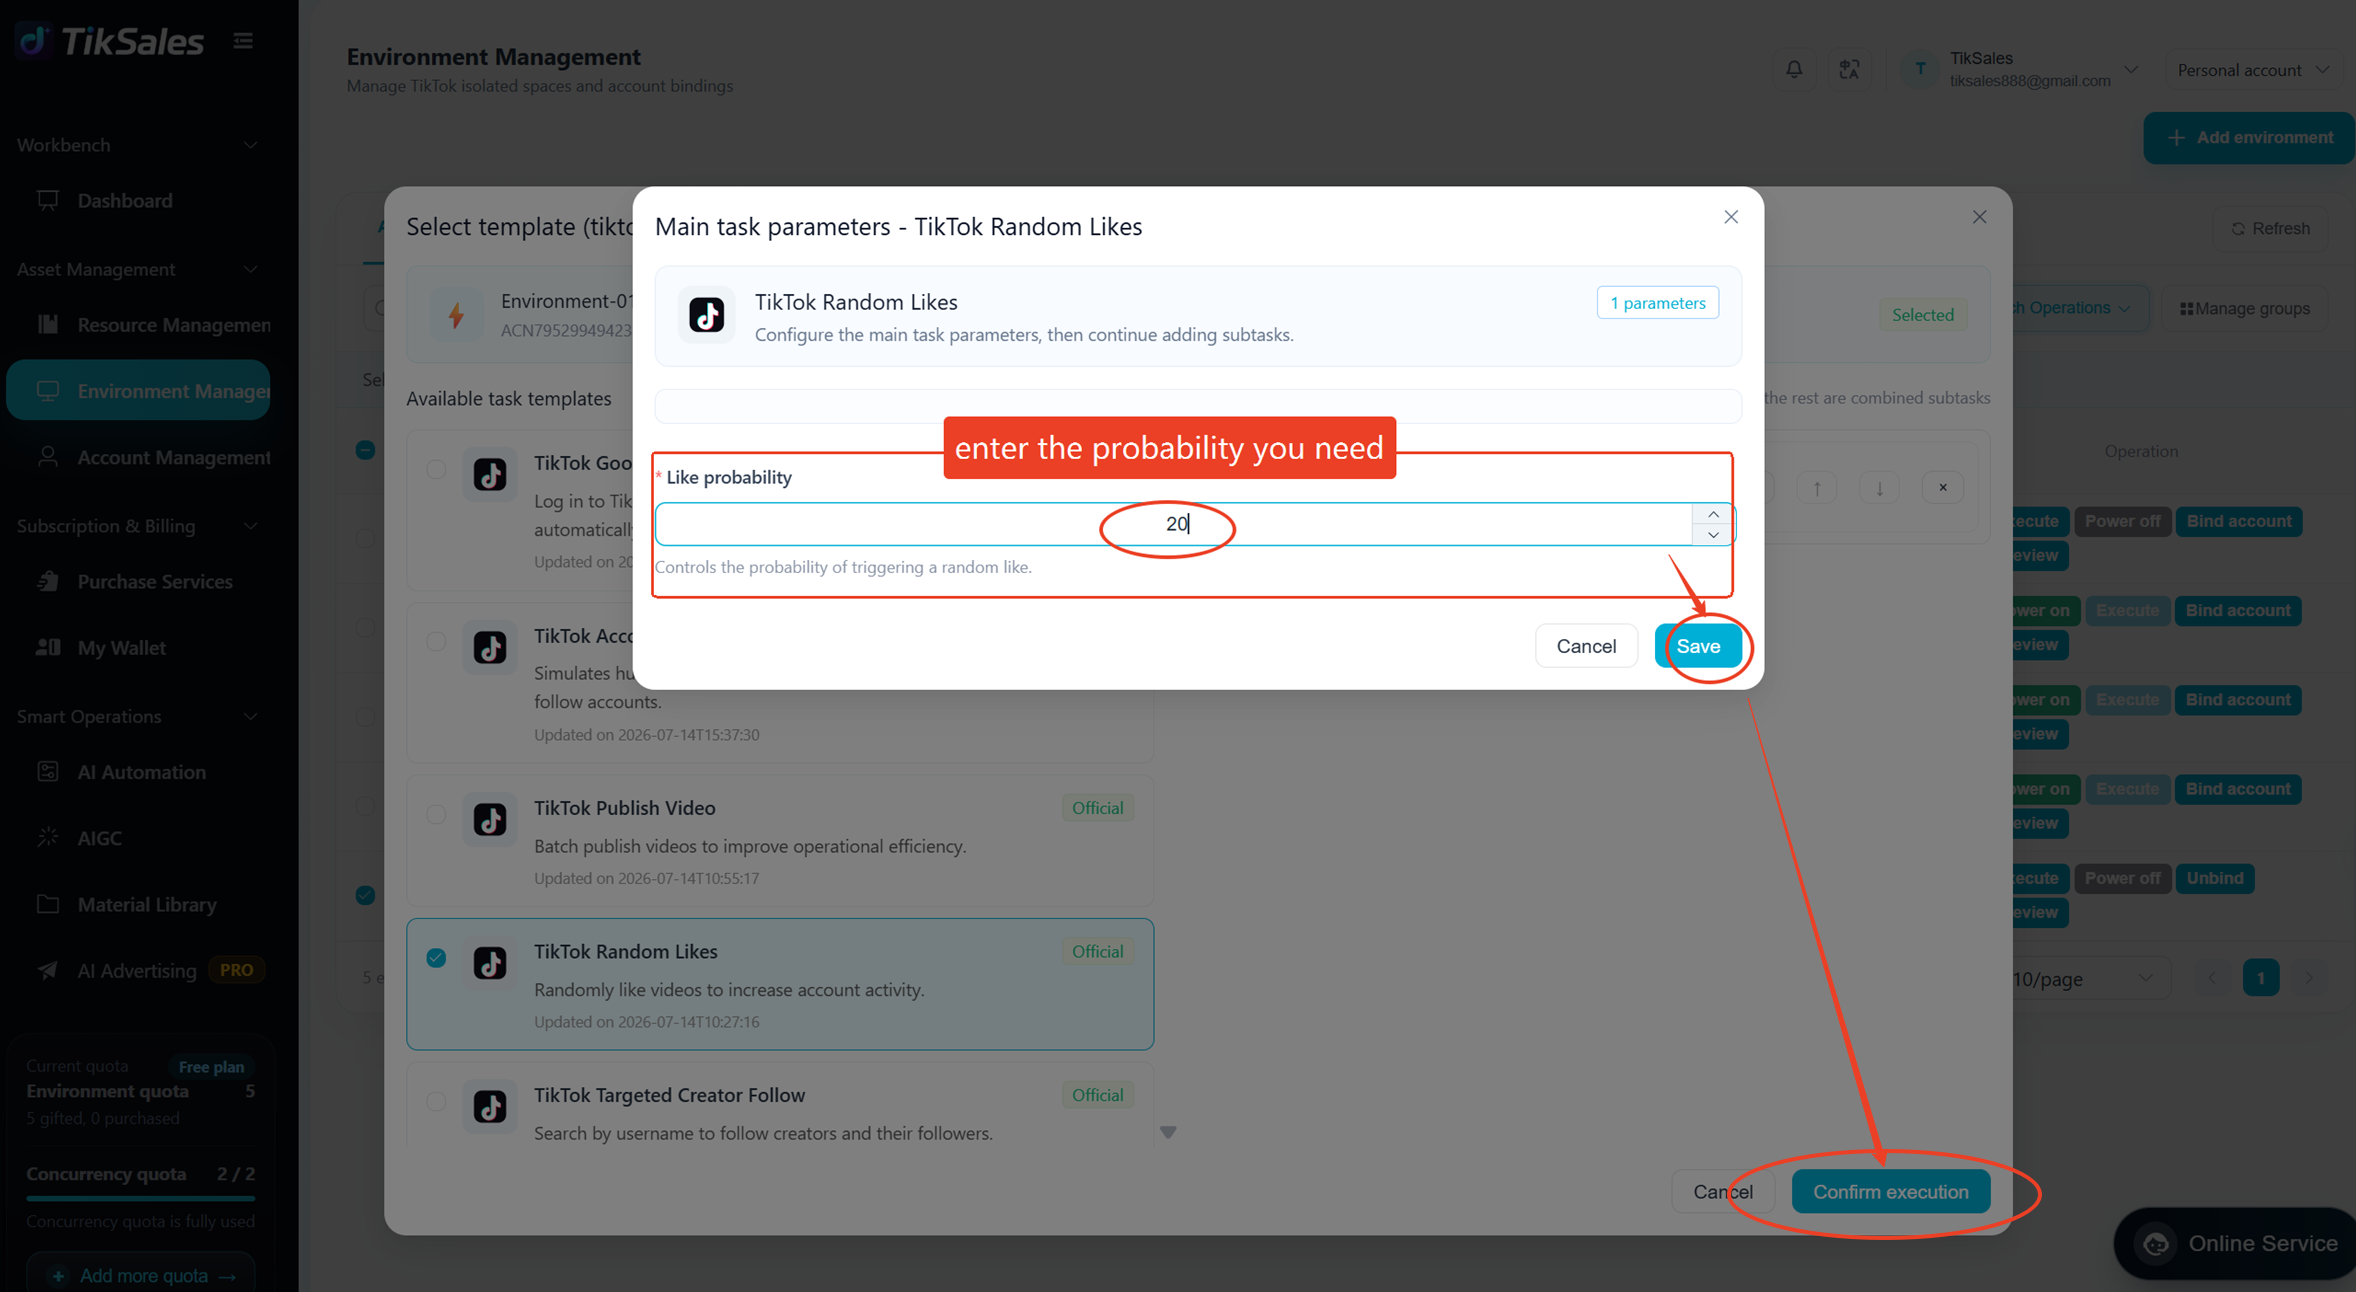Select the TikTok Publish Video radio button
The width and height of the screenshot is (2356, 1292).
pos(436,814)
